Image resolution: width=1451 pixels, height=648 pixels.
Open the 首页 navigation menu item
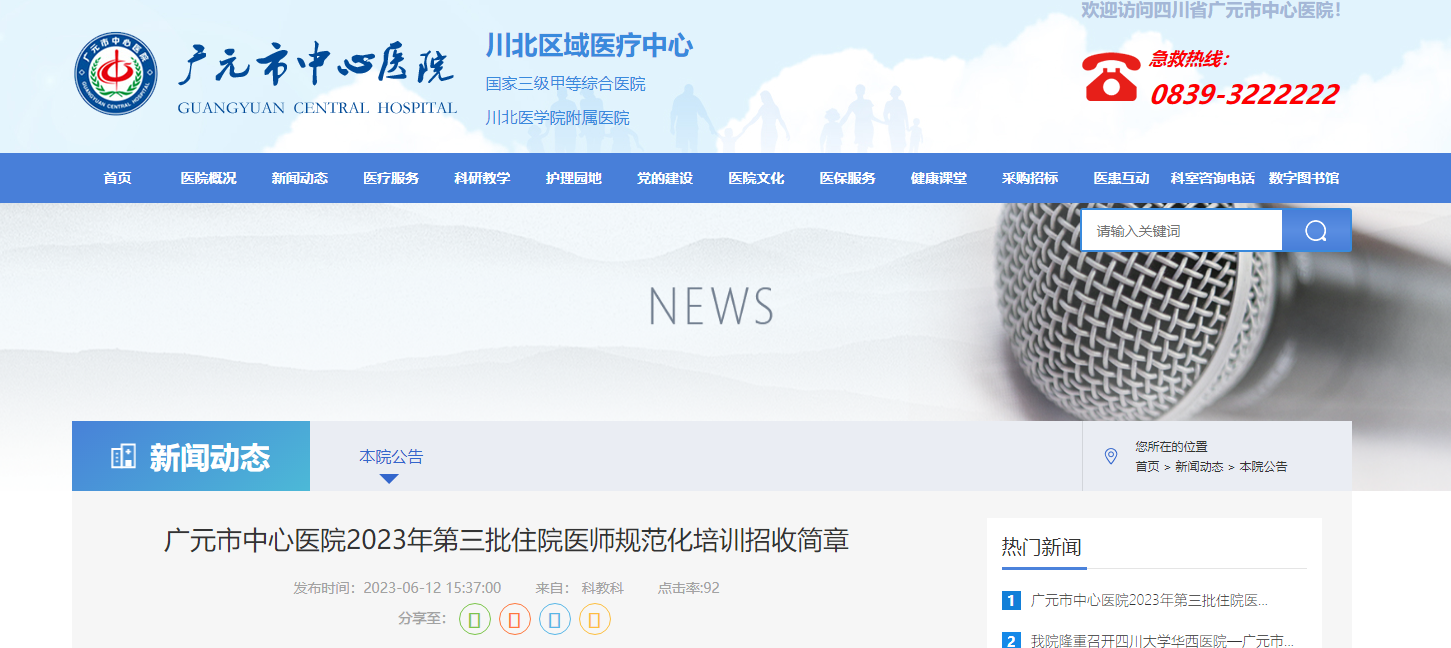[x=117, y=178]
